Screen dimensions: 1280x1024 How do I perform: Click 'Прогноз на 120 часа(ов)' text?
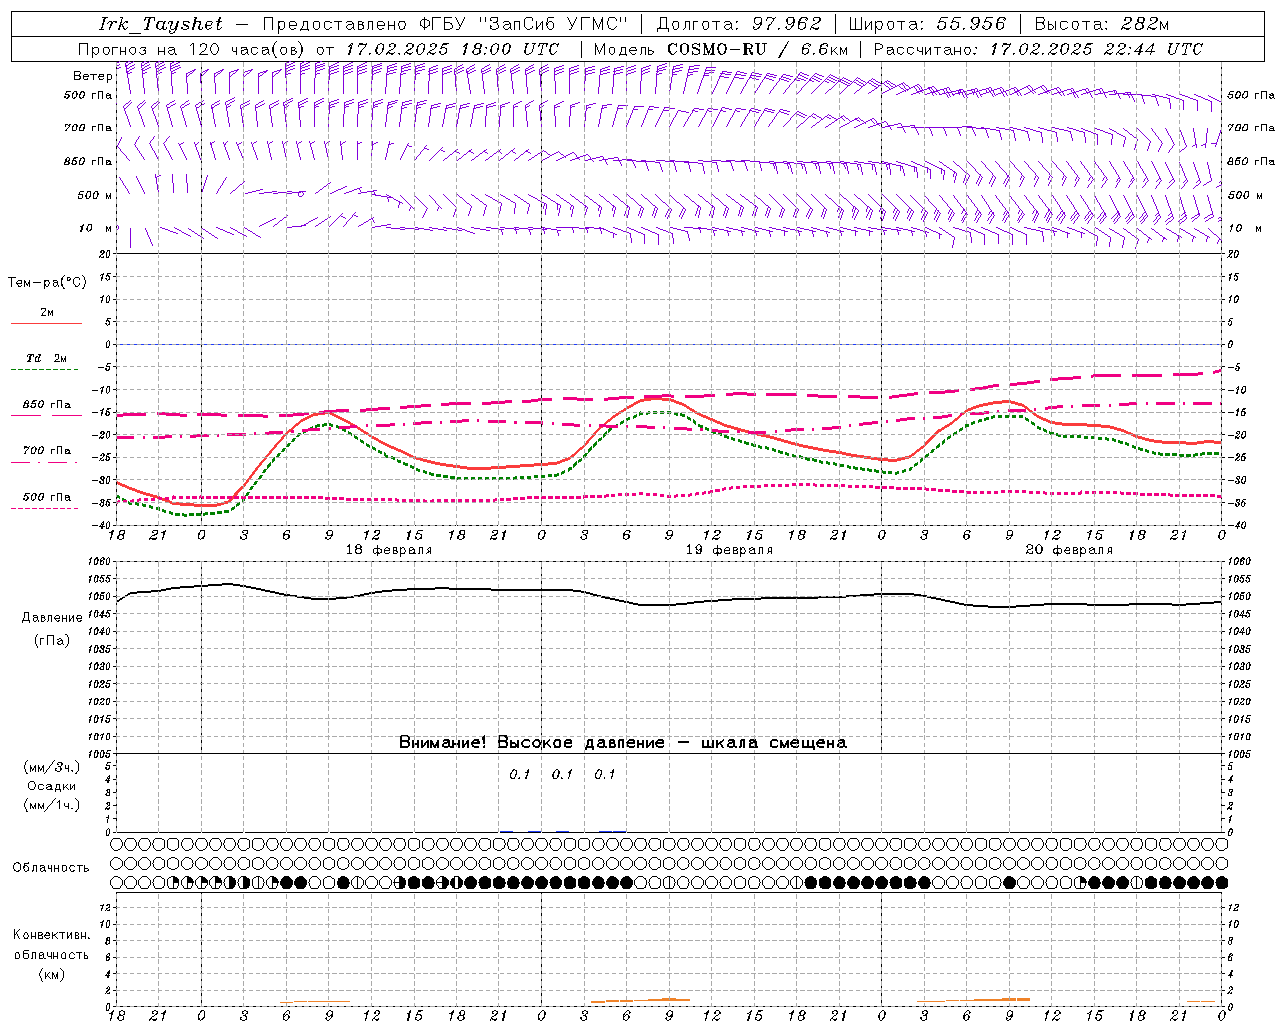(192, 49)
